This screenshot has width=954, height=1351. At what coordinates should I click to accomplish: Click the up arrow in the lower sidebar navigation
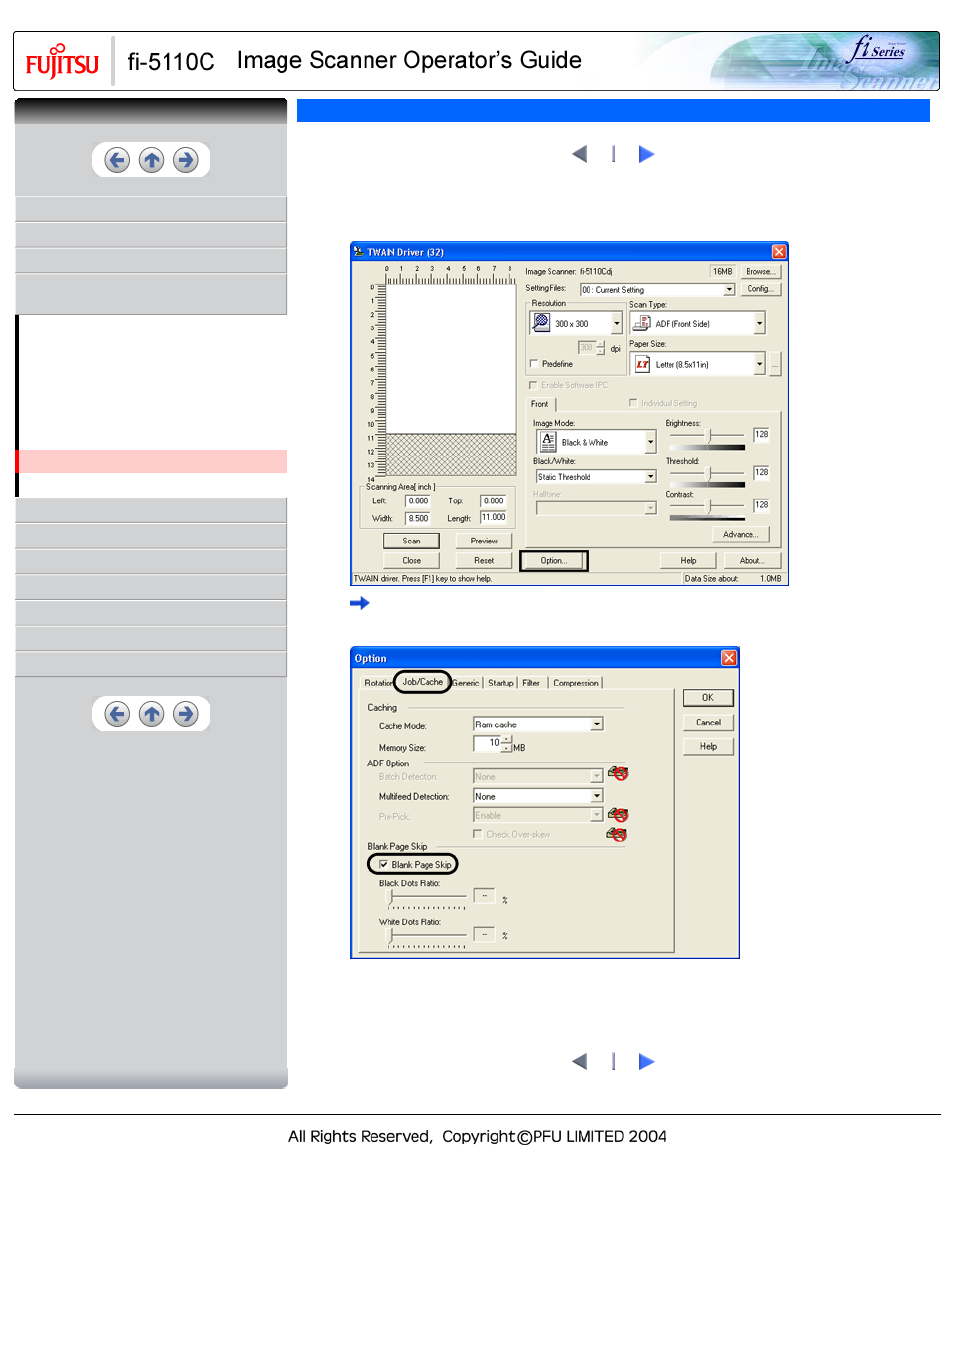[x=151, y=714]
